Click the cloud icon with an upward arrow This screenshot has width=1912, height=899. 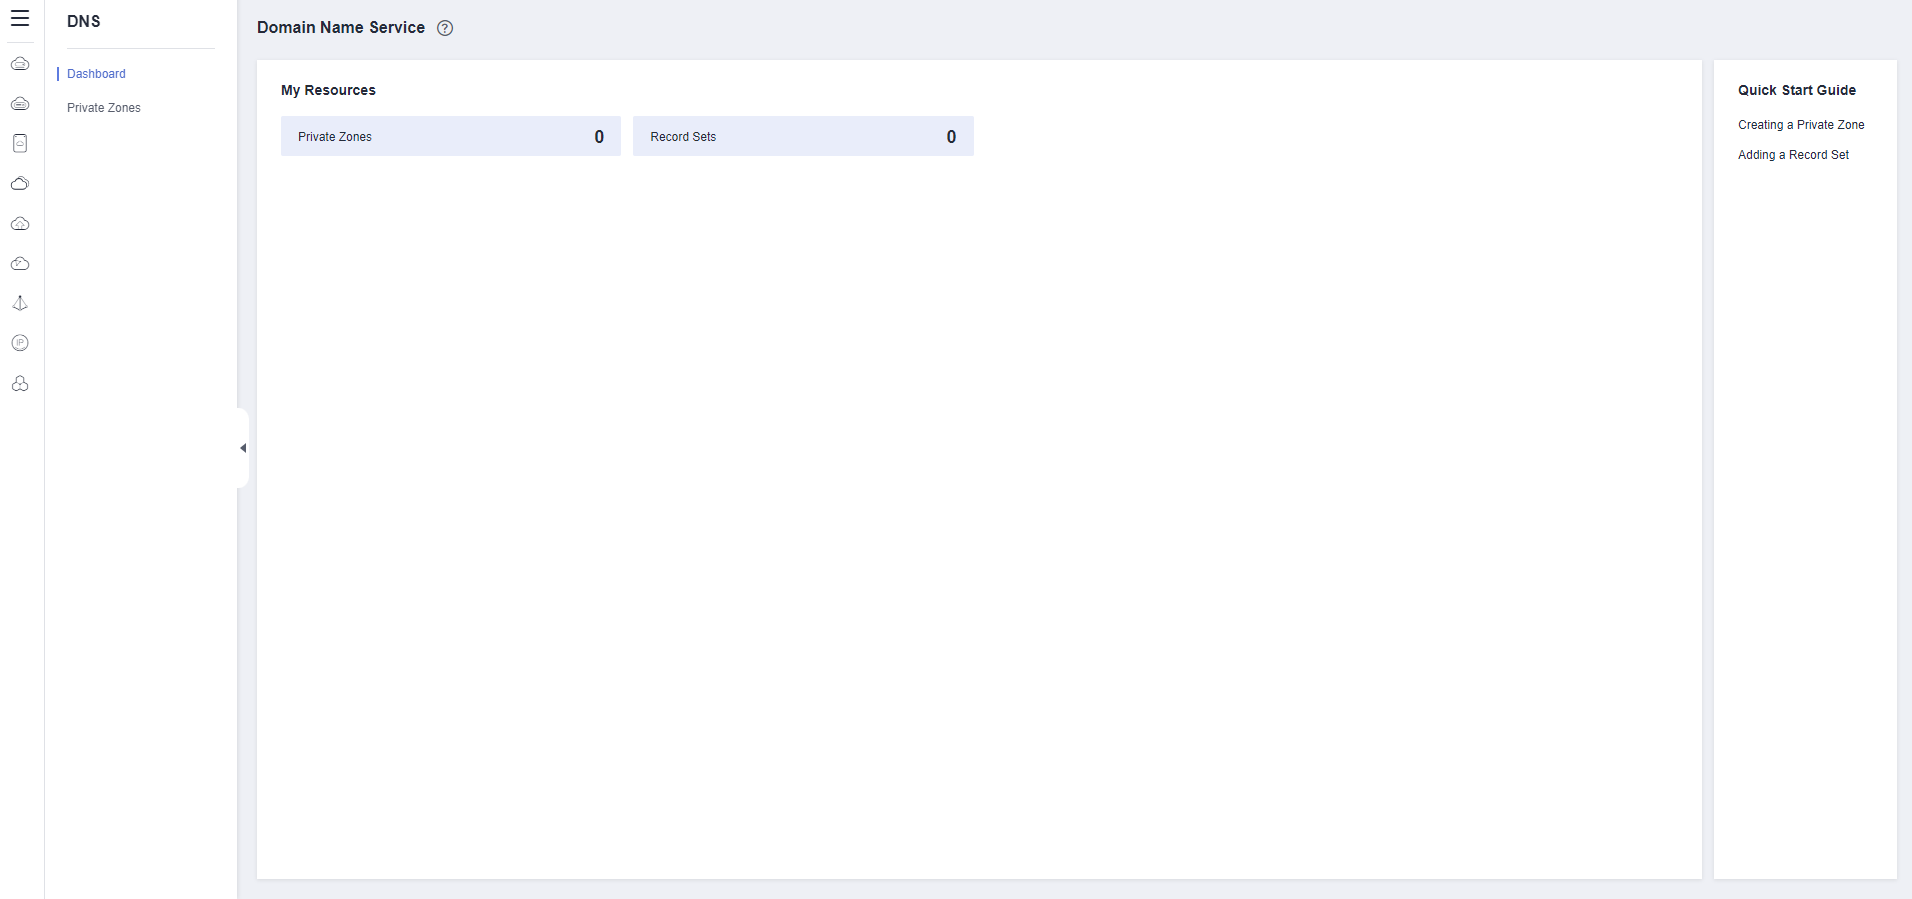pyautogui.click(x=20, y=224)
